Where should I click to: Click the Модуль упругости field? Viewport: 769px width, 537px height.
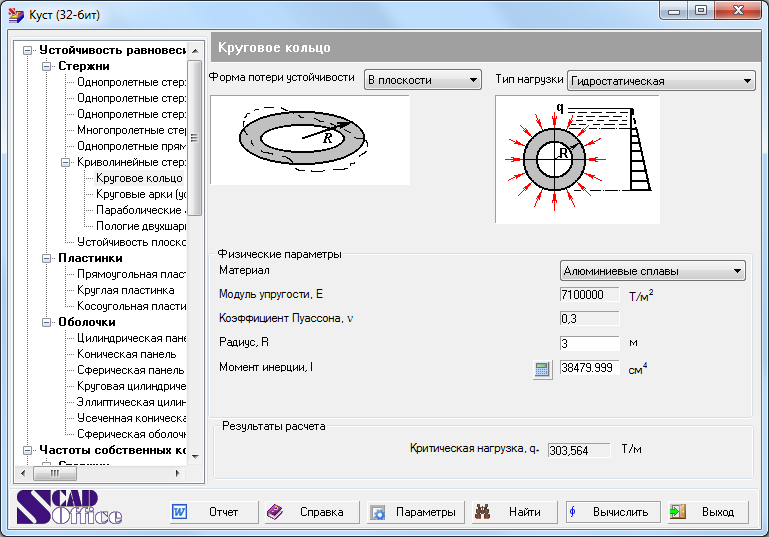click(x=589, y=295)
